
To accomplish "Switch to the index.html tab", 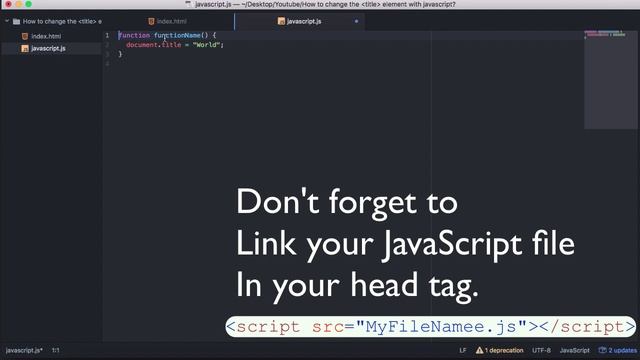I will click(171, 21).
